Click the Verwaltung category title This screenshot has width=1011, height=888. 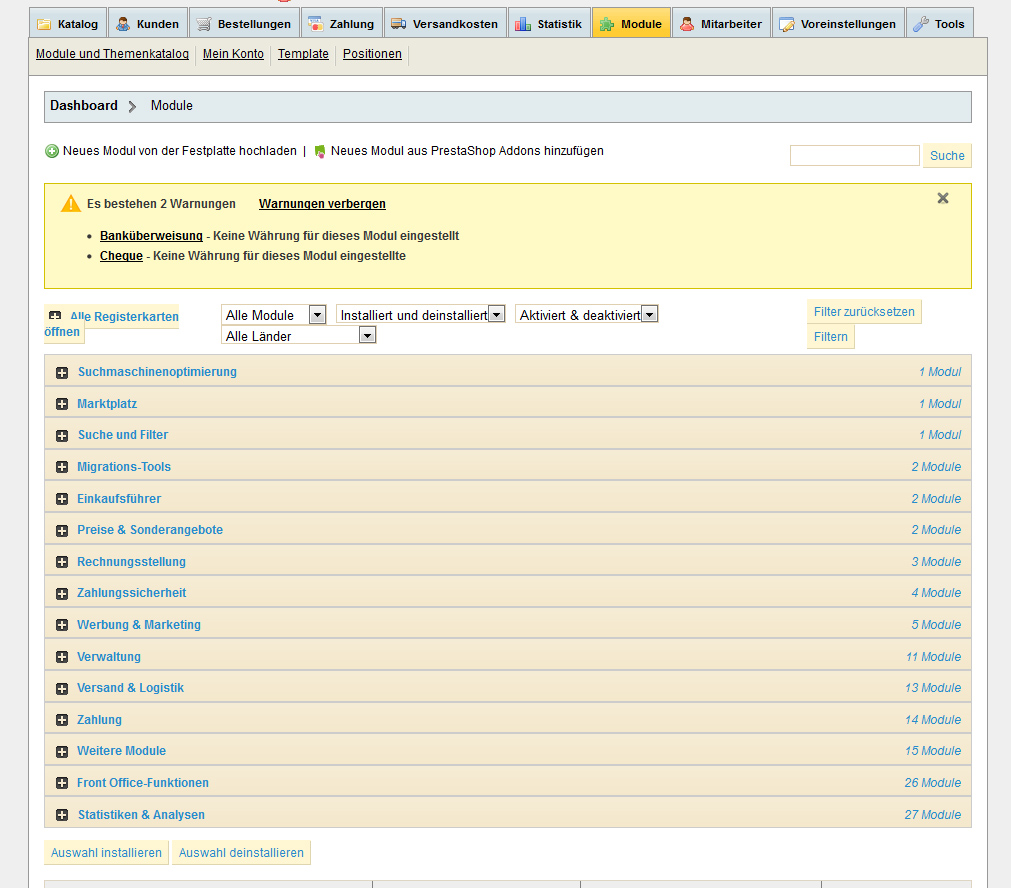pyautogui.click(x=109, y=656)
